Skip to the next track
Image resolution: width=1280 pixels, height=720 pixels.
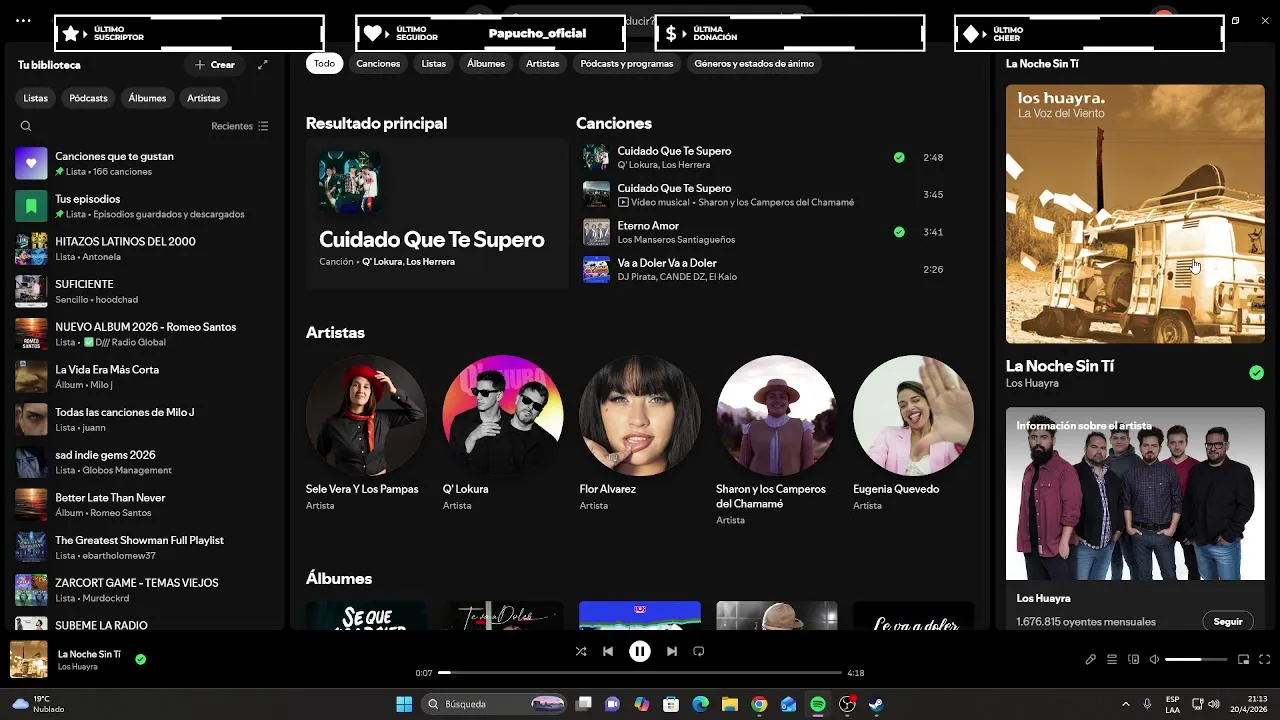(x=672, y=651)
